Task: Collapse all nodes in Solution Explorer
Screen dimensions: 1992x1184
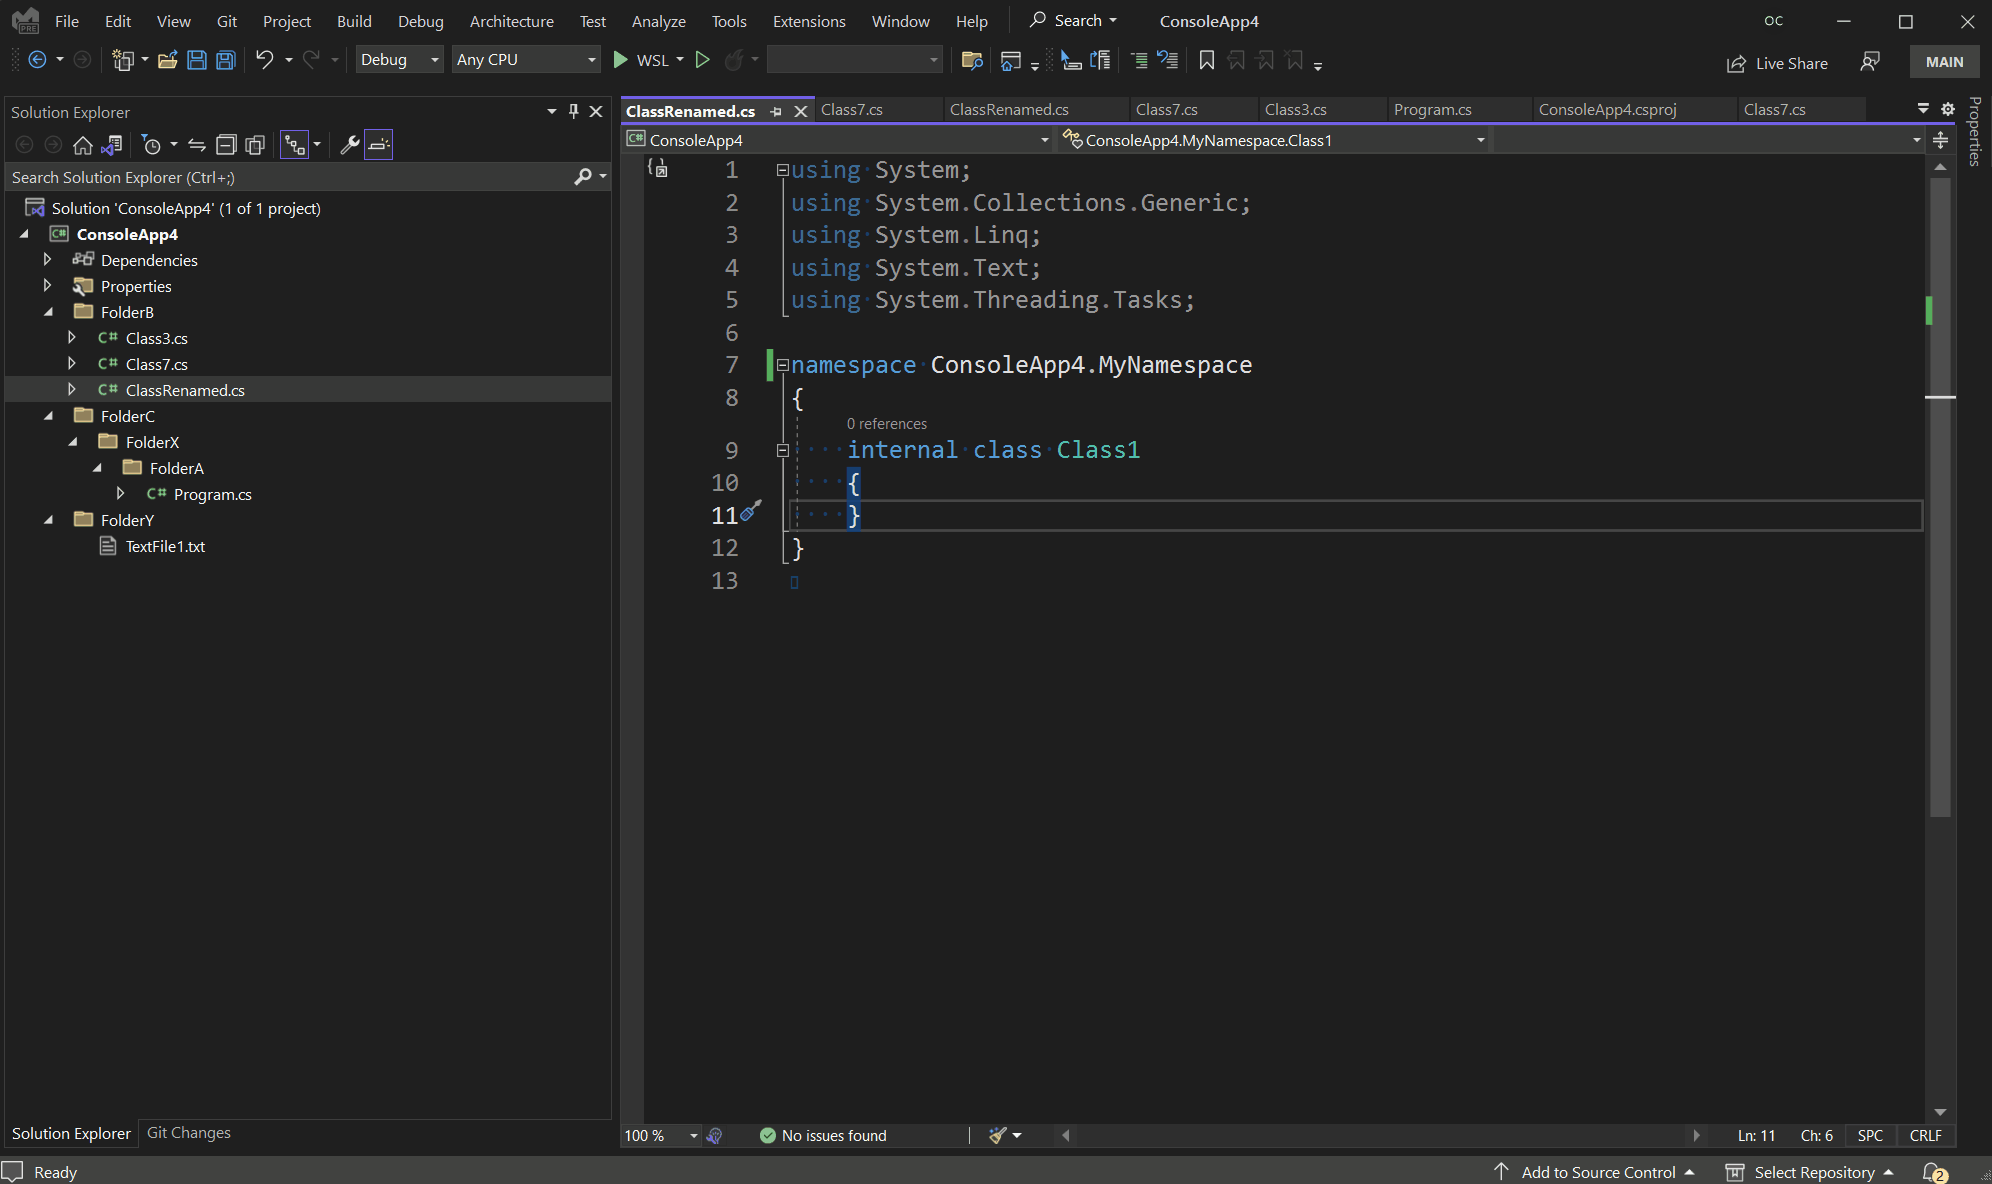Action: tap(226, 144)
